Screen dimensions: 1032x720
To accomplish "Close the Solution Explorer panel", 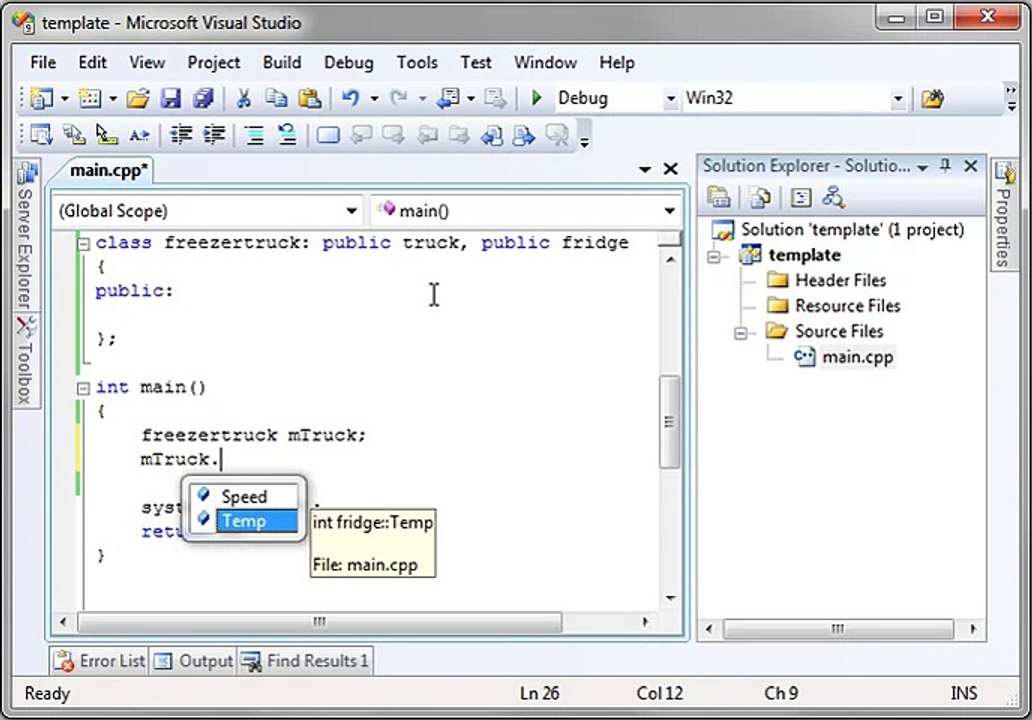I will [970, 166].
